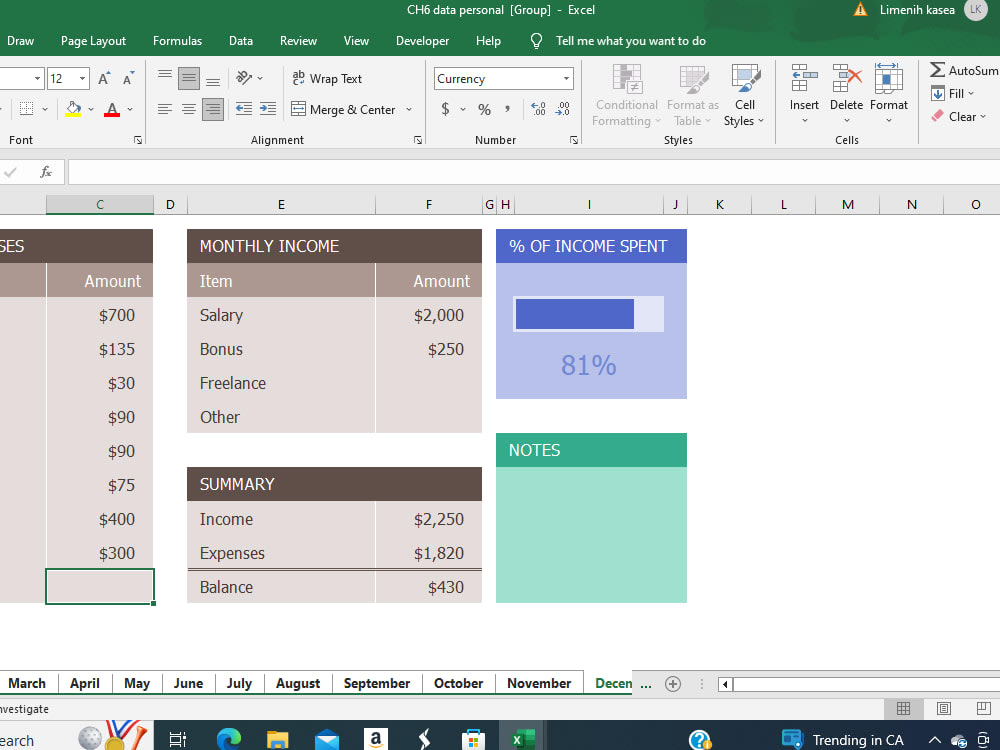
Task: Open Currency number format dropdown
Action: click(x=566, y=78)
